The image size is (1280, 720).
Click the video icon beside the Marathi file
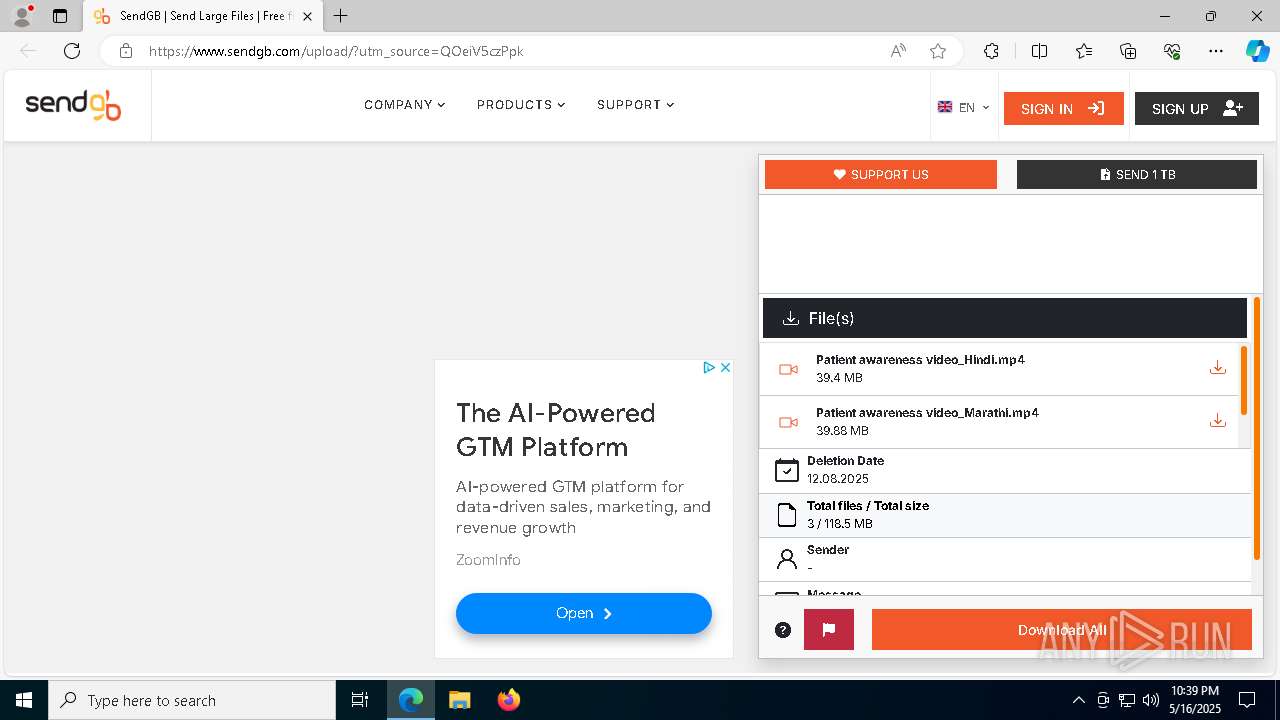pyautogui.click(x=788, y=422)
